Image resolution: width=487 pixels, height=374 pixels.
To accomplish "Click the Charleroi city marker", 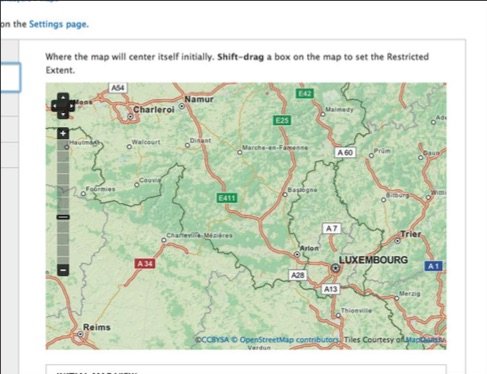I will tap(130, 116).
